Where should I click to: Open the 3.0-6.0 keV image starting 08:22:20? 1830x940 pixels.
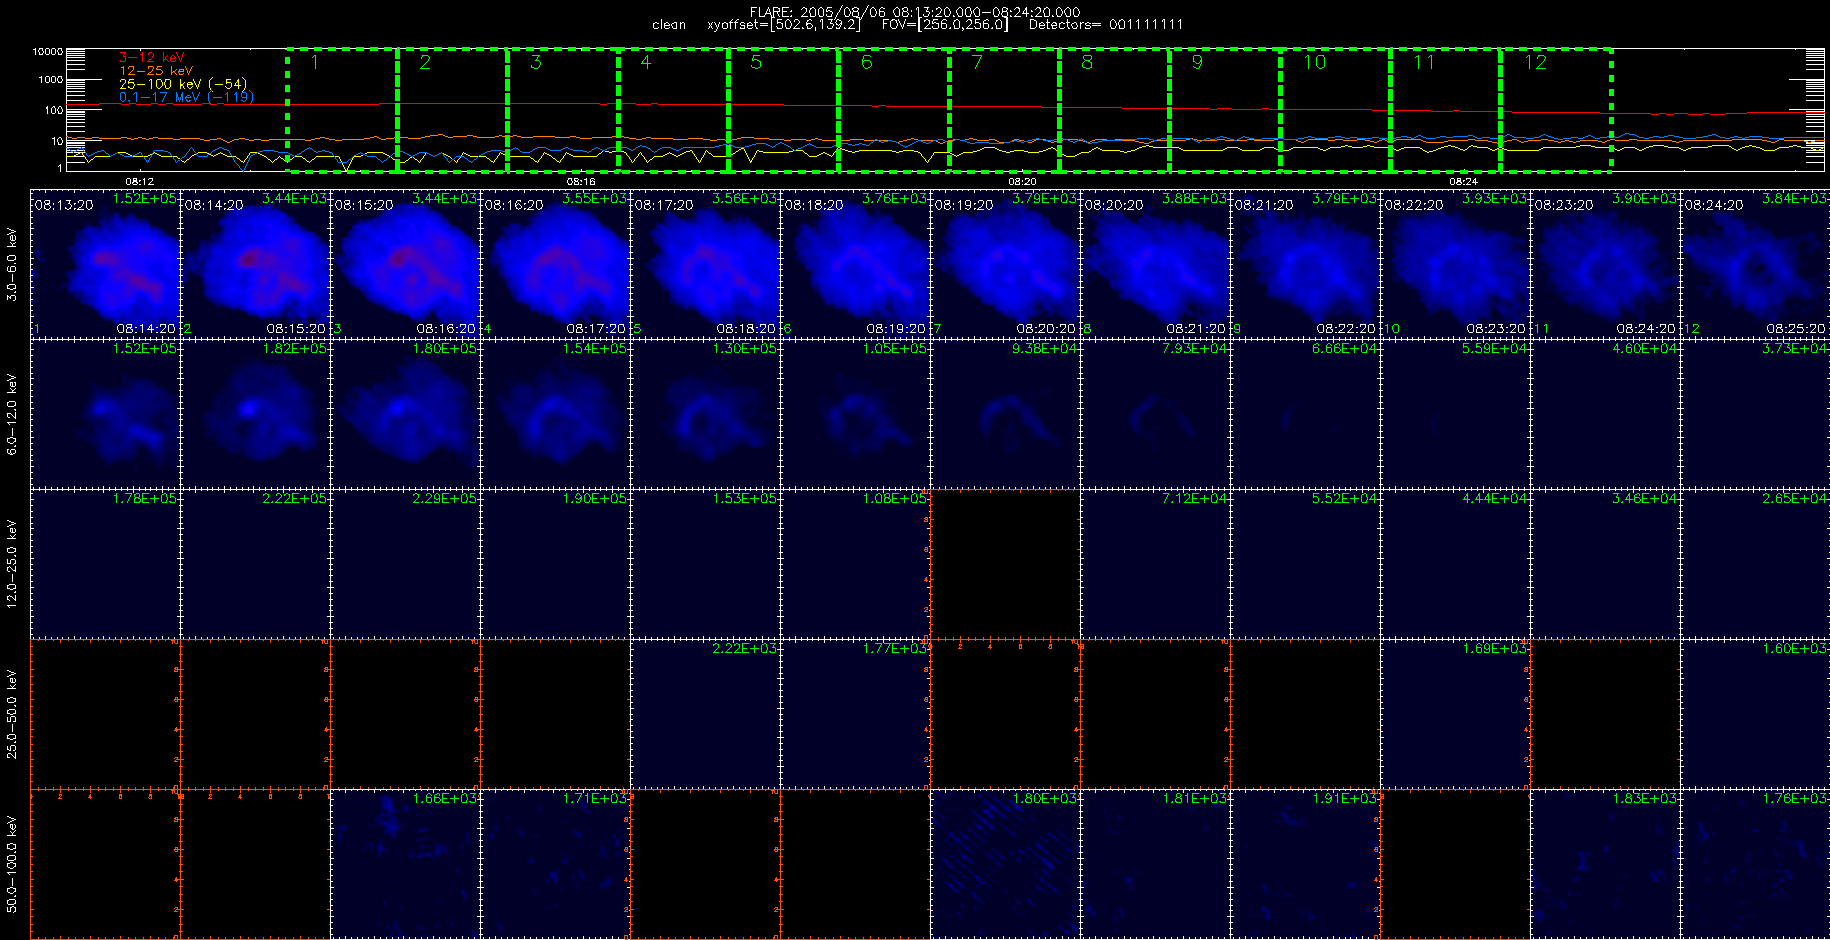click(1456, 263)
